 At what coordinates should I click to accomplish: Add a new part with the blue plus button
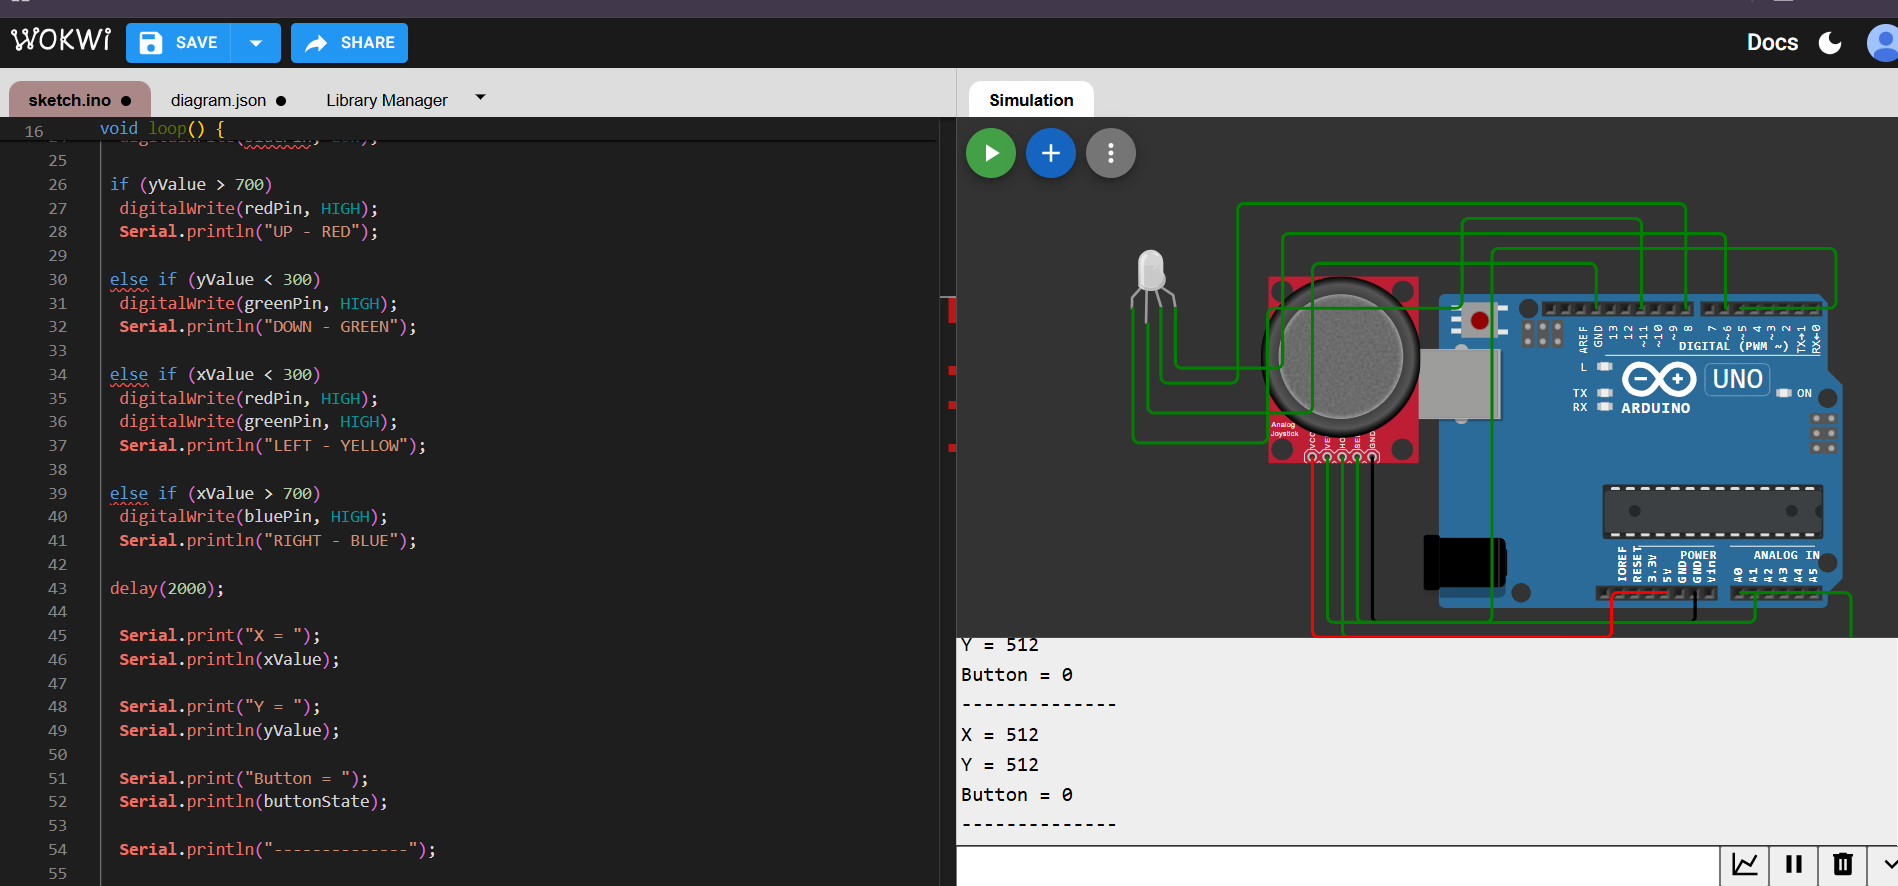coord(1050,153)
